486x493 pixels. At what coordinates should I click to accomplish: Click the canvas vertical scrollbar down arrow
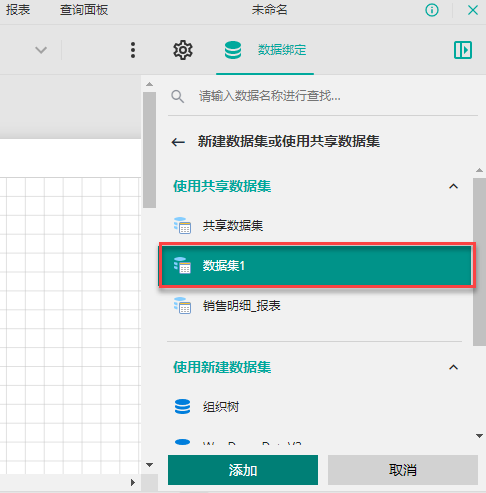click(x=149, y=465)
